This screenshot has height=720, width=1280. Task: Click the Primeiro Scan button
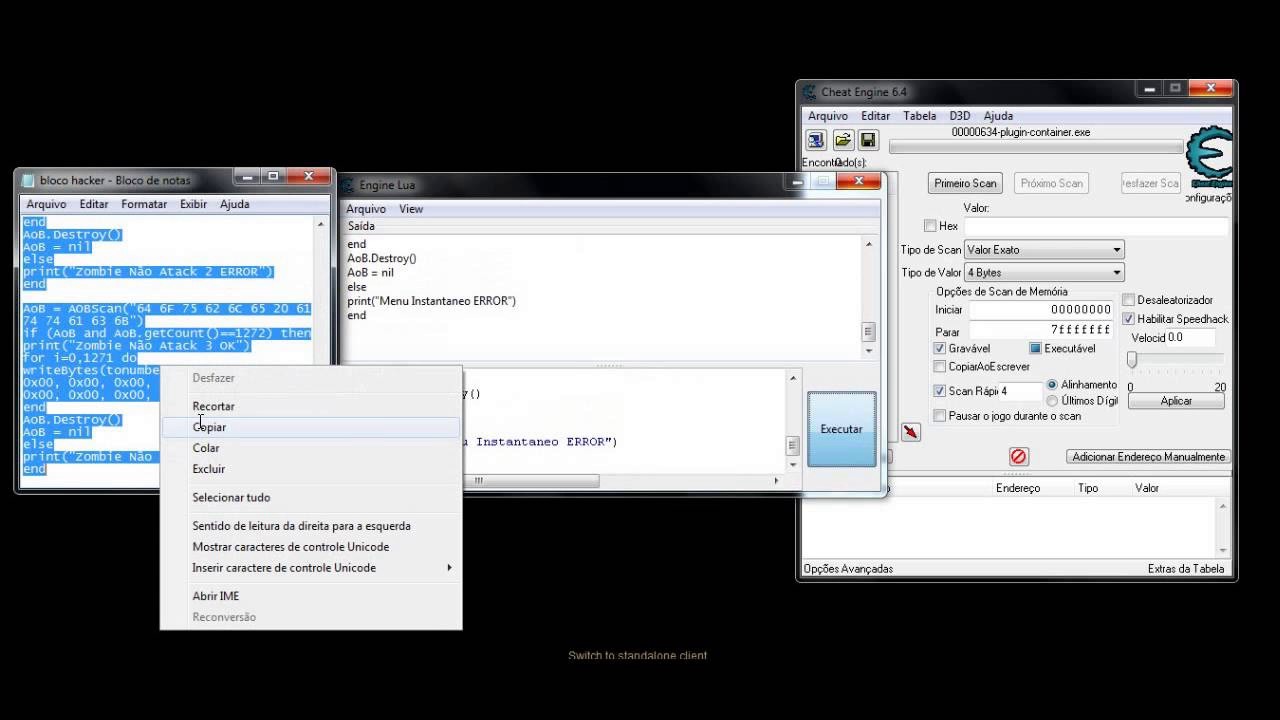tap(966, 183)
